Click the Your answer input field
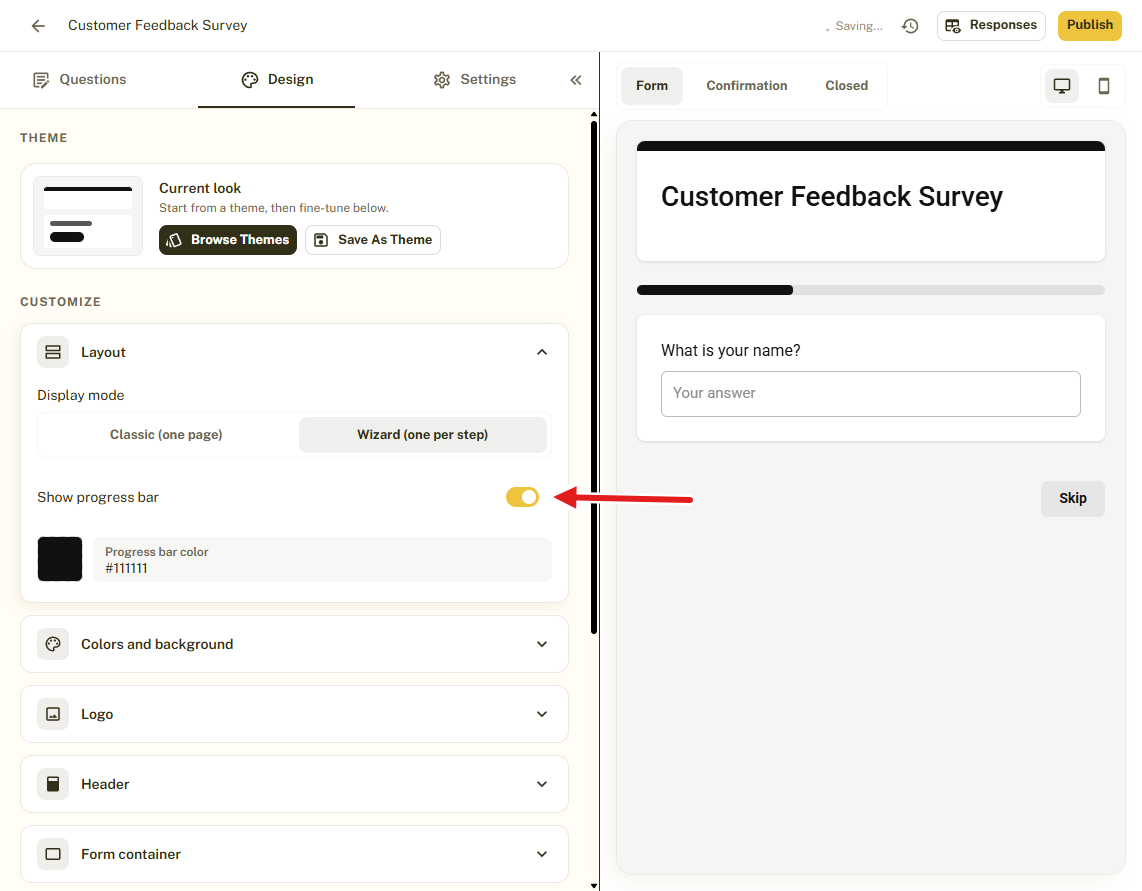Viewport: 1142px width, 891px height. (870, 394)
